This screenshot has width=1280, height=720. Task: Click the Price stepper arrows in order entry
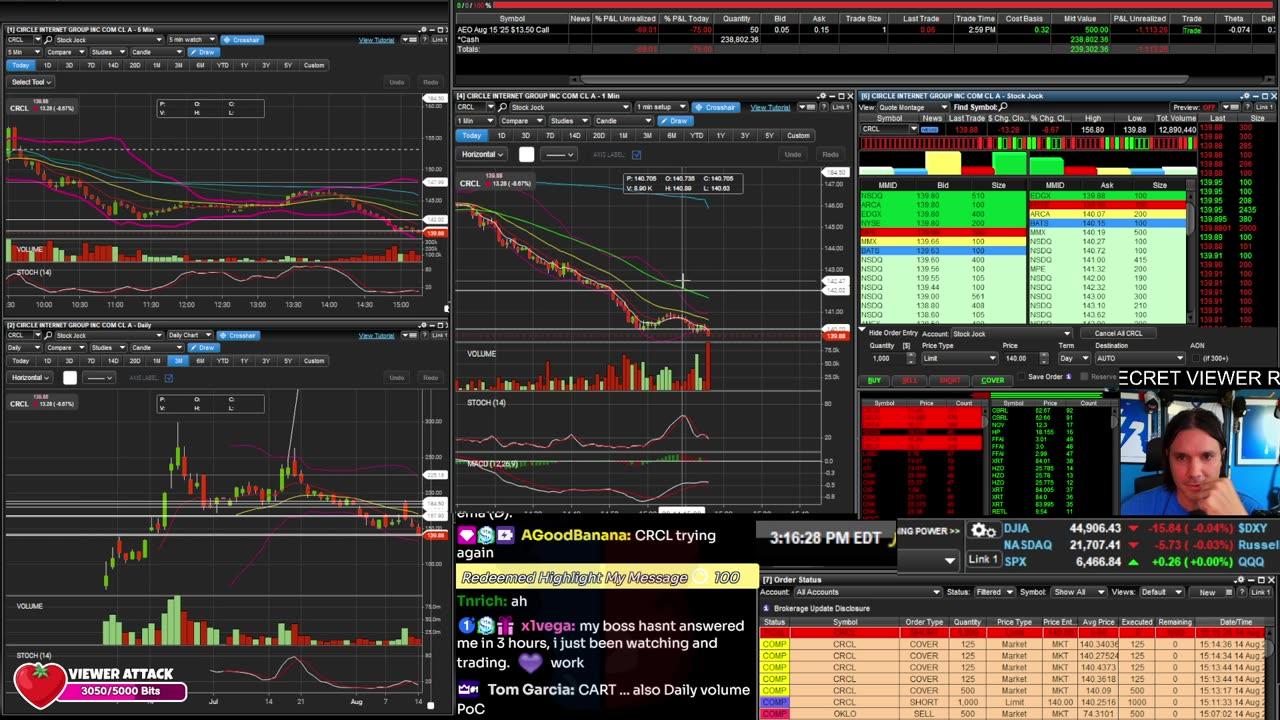(1044, 358)
